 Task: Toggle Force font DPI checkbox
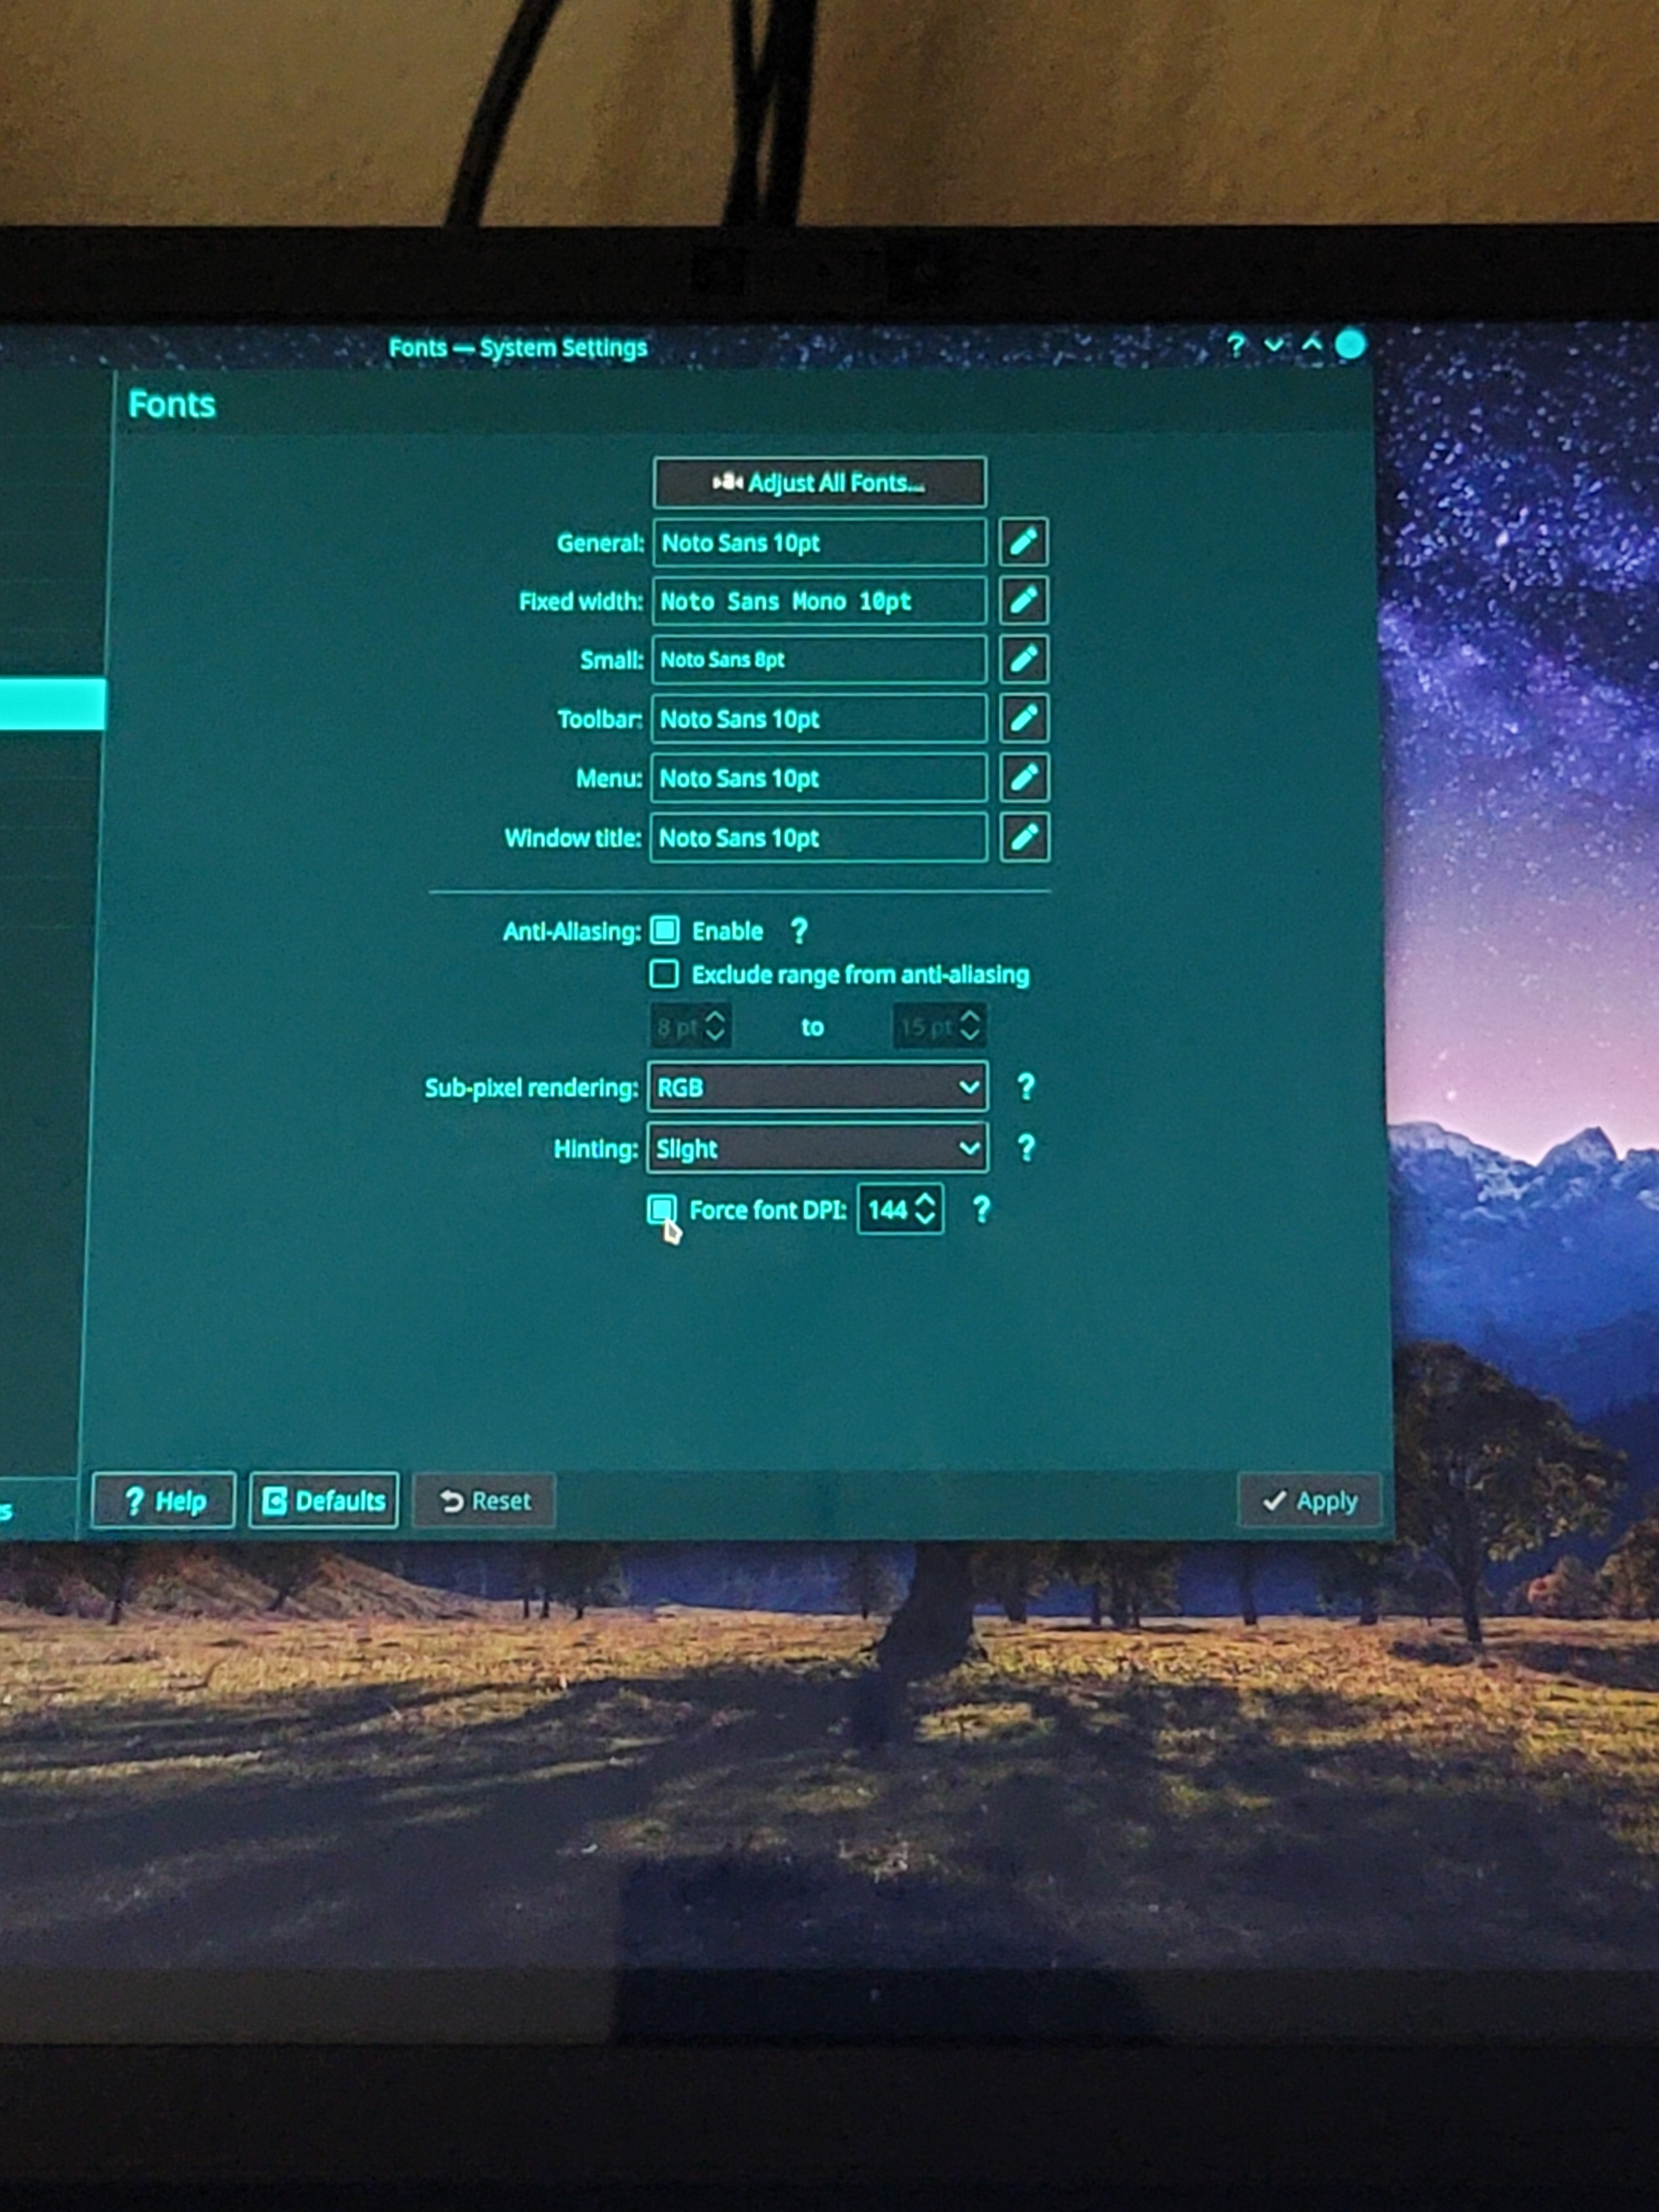(661, 1210)
